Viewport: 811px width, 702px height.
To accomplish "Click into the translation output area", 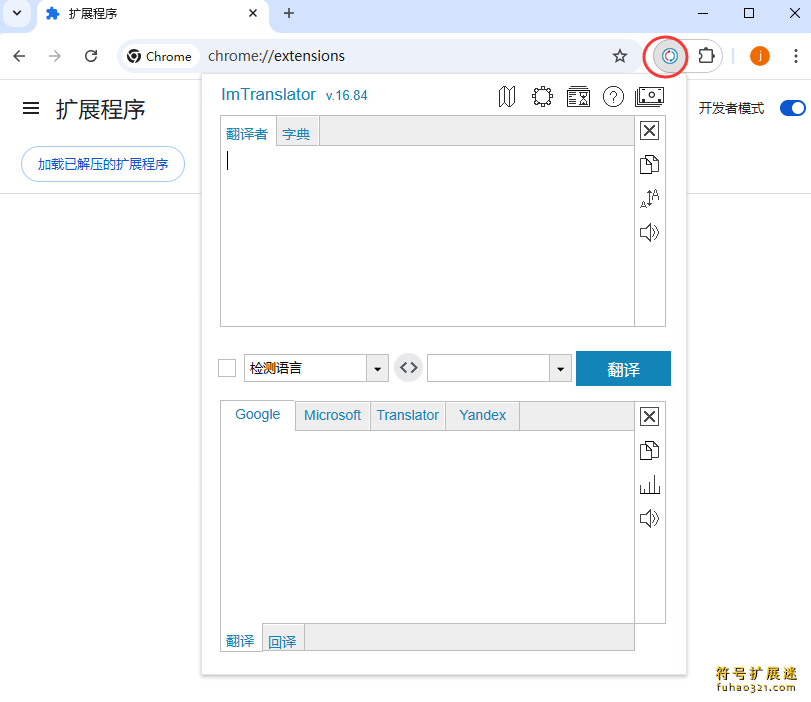I will [x=427, y=527].
